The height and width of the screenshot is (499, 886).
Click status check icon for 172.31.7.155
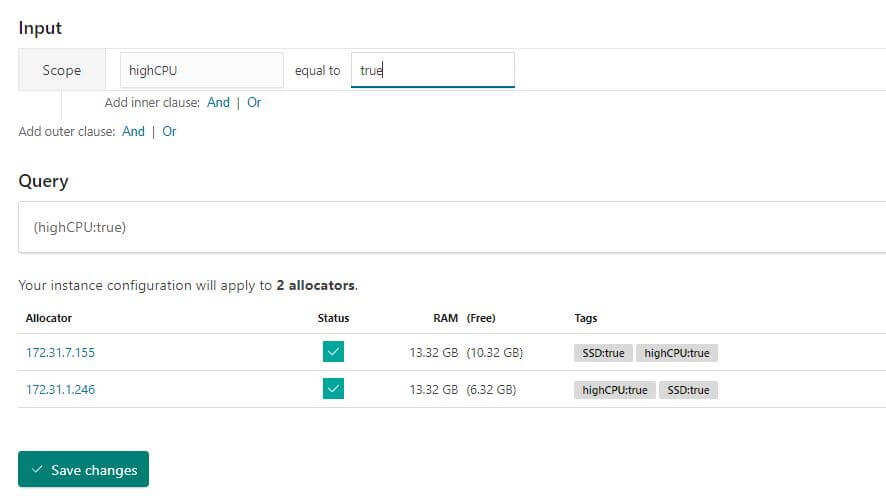click(333, 352)
